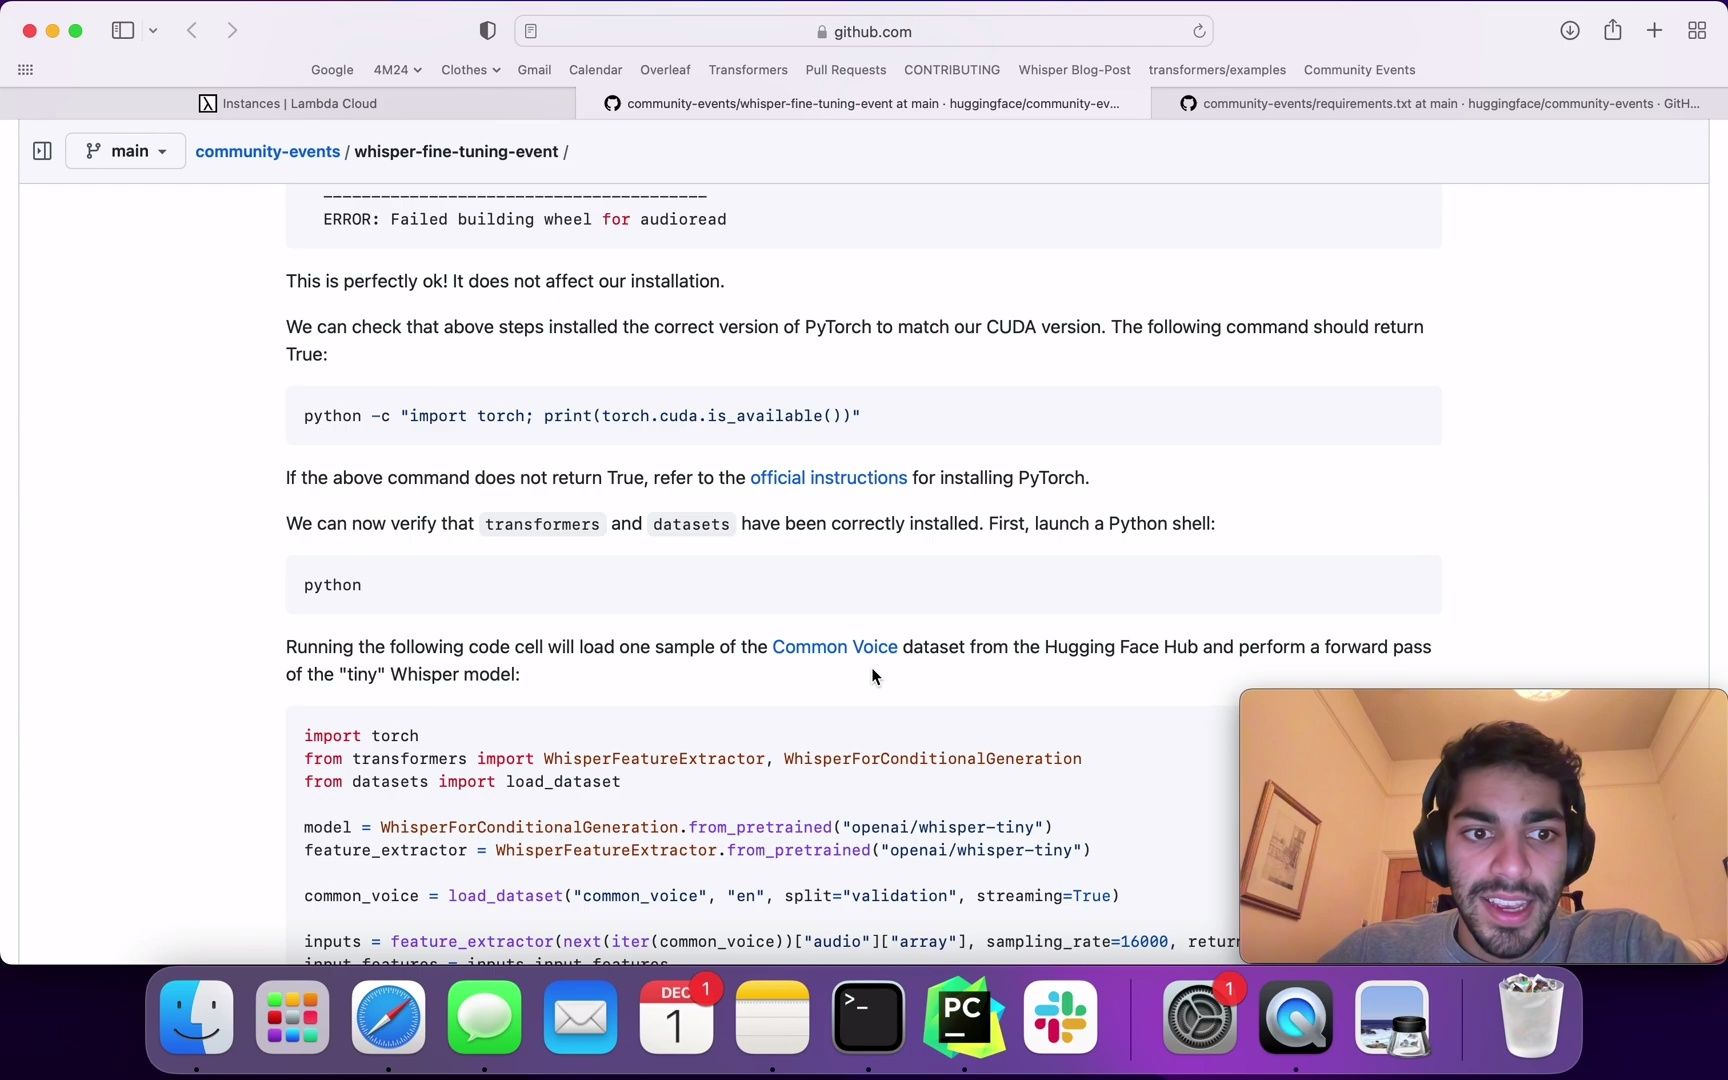Open Slack from the Dock
Screen dimensions: 1728x1080
click(x=1060, y=1018)
